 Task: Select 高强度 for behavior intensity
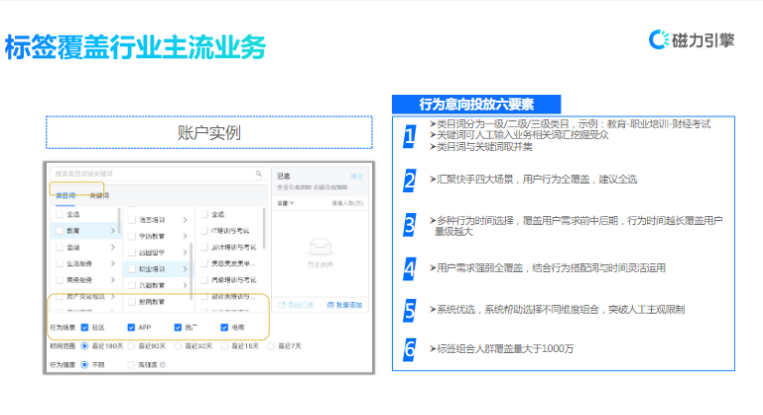pos(131,364)
